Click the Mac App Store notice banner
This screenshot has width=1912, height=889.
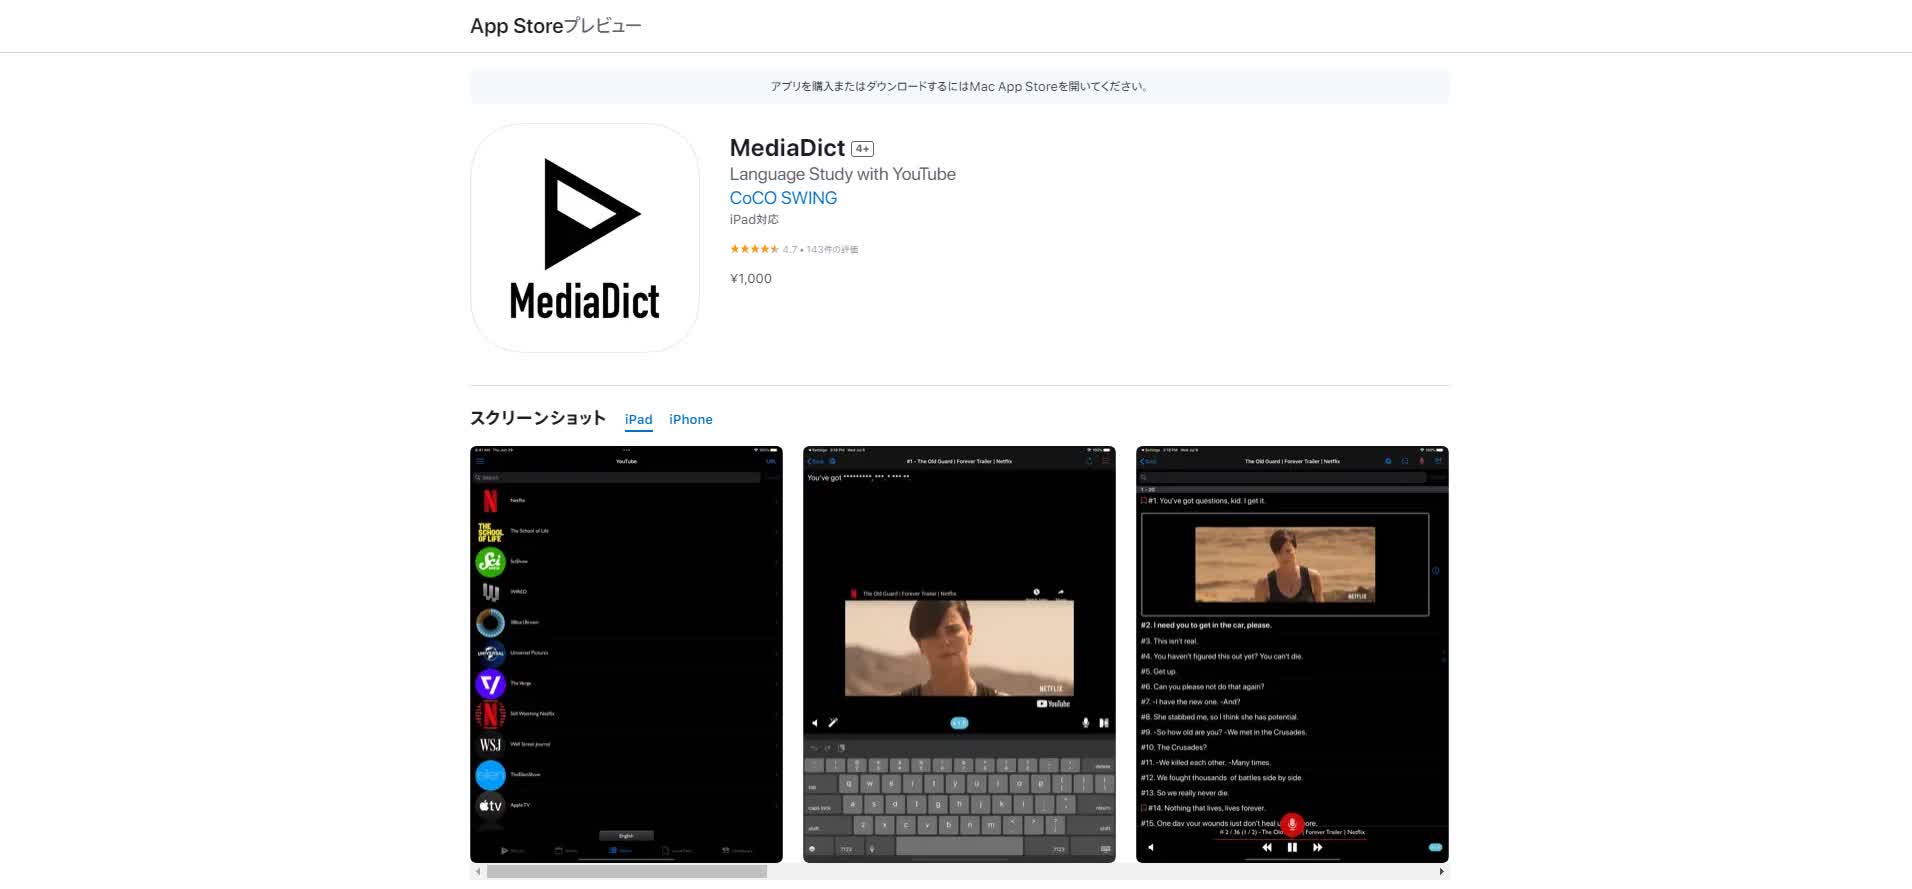(x=959, y=86)
